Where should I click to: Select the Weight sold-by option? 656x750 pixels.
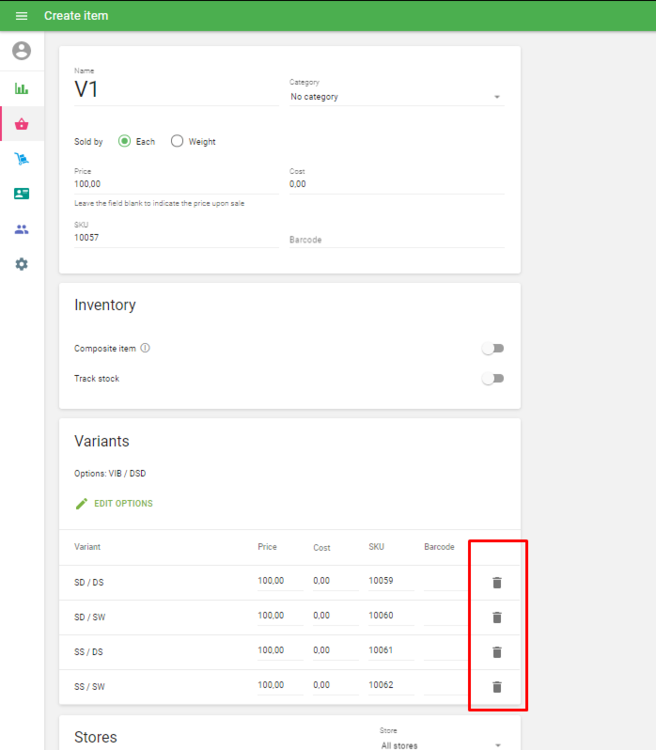(x=177, y=141)
